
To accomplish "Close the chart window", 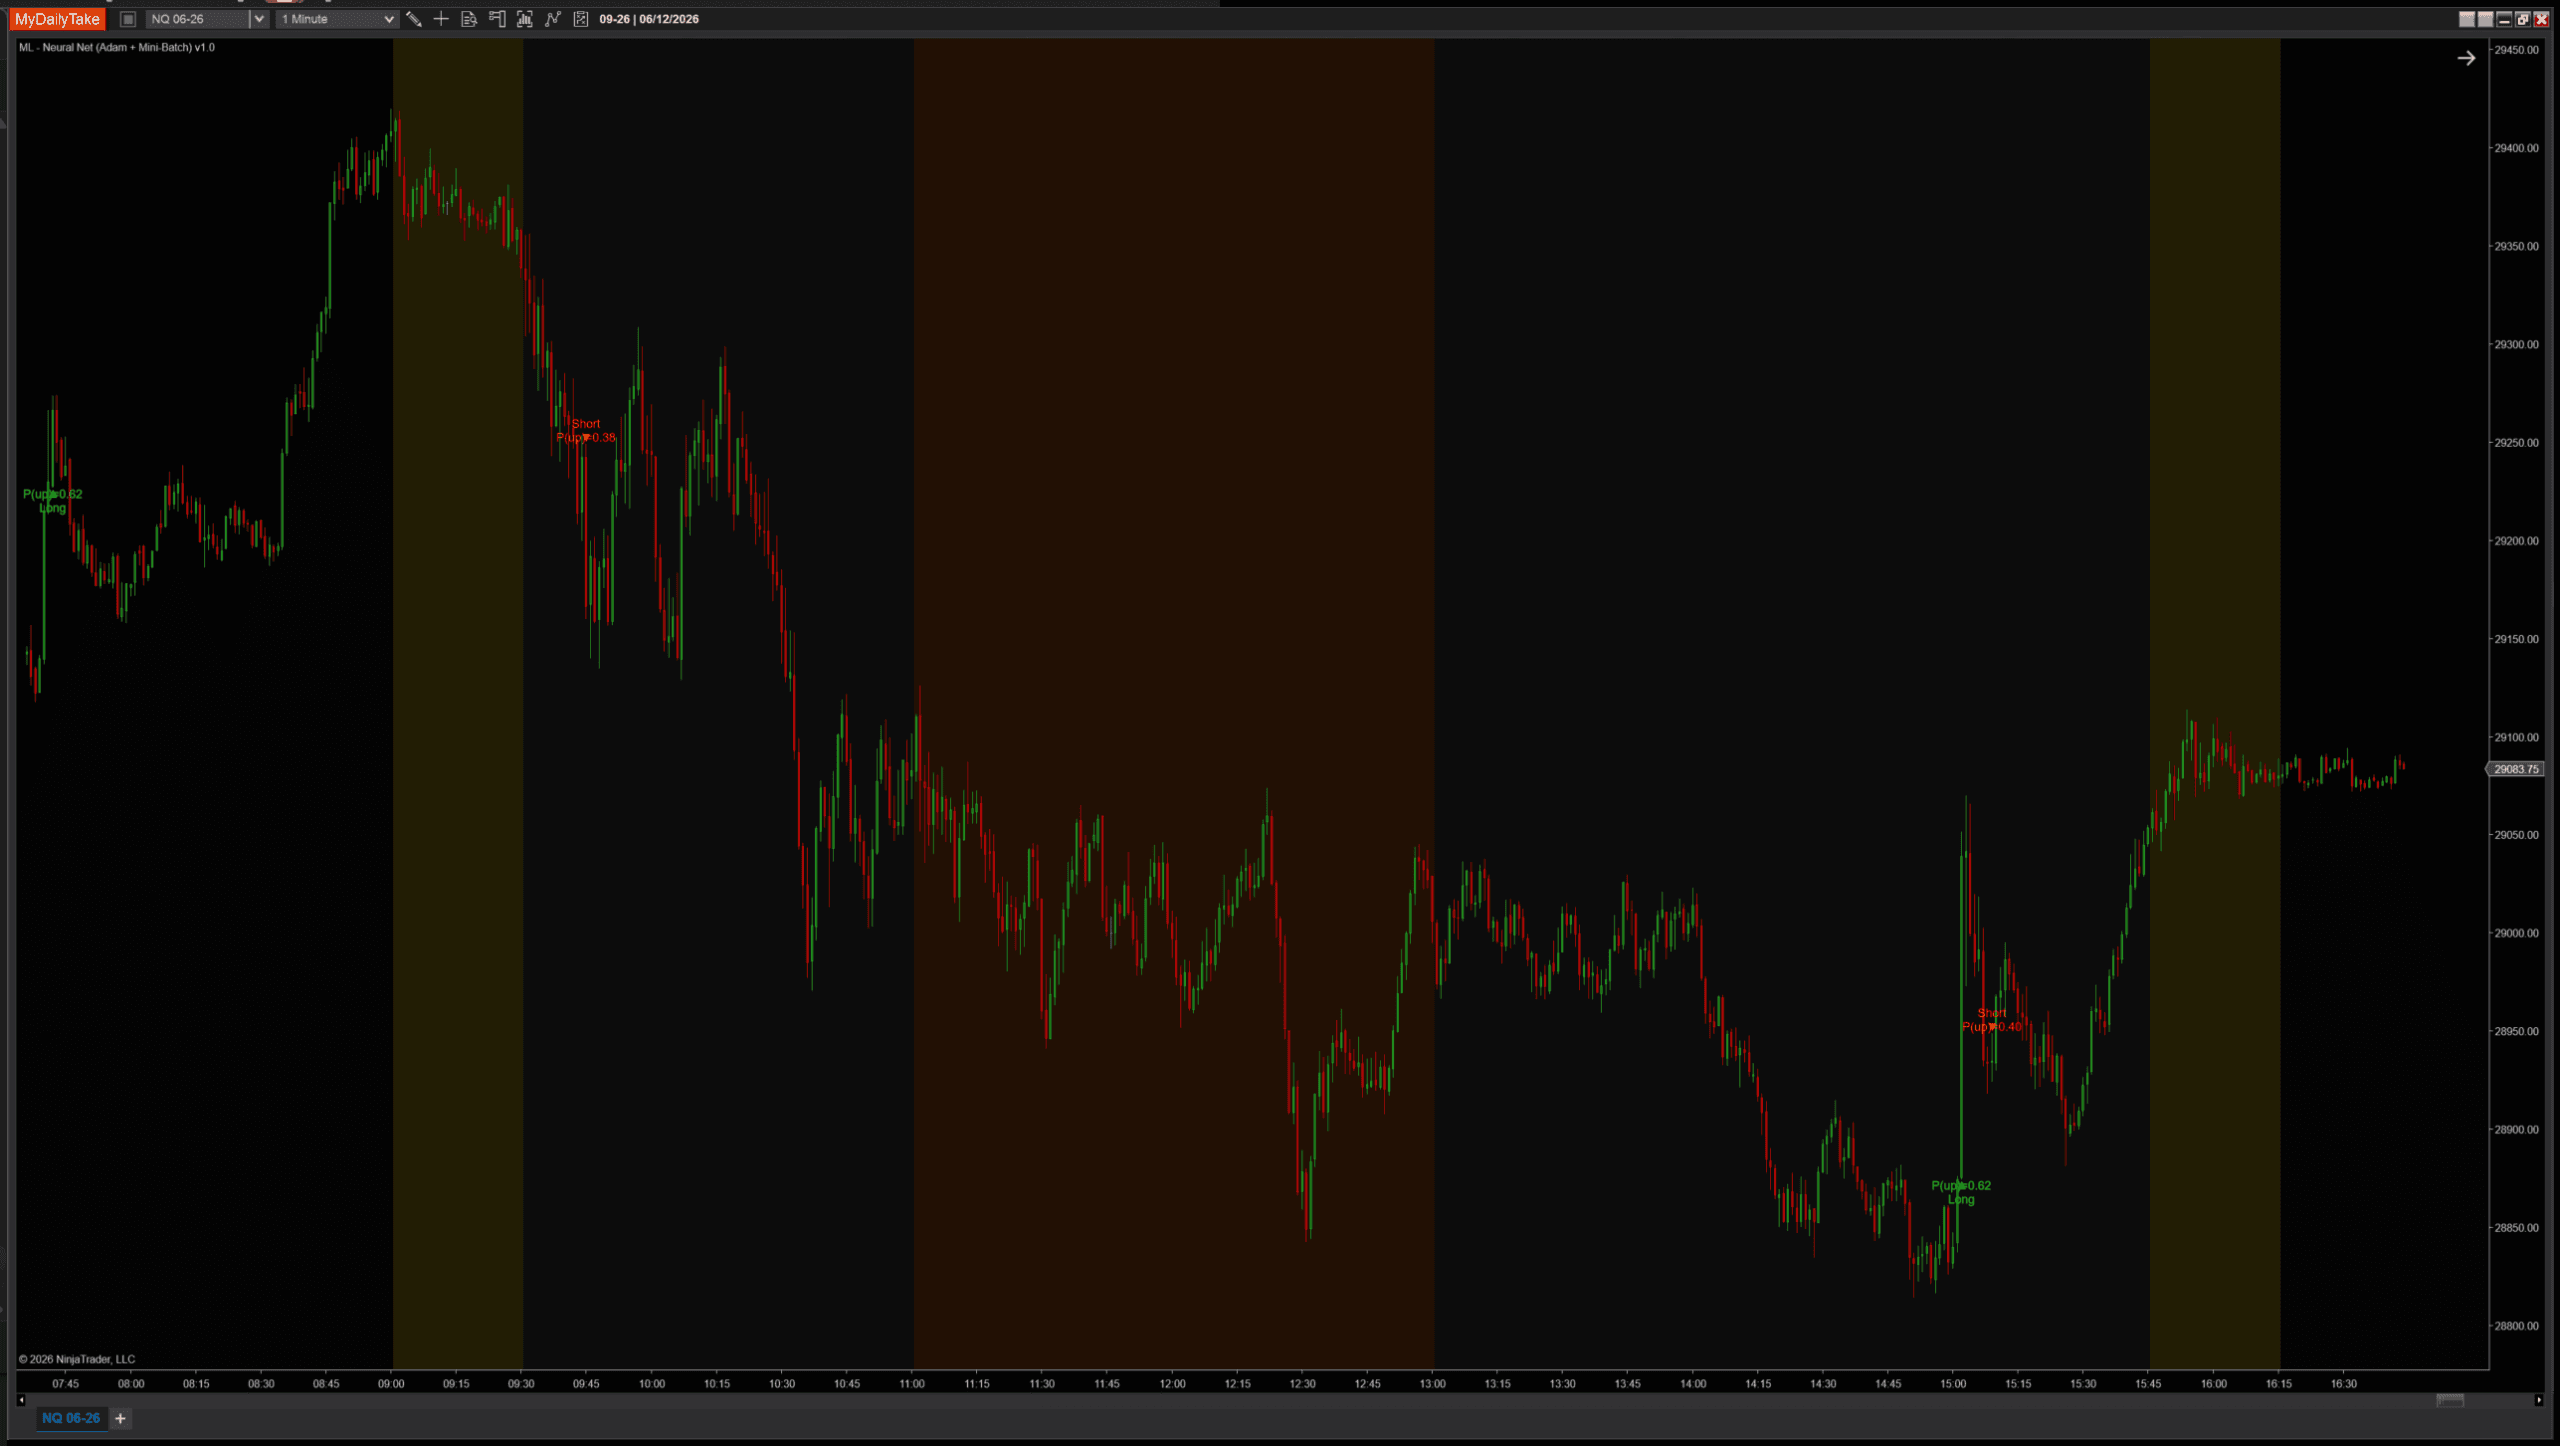I will pos(2541,19).
